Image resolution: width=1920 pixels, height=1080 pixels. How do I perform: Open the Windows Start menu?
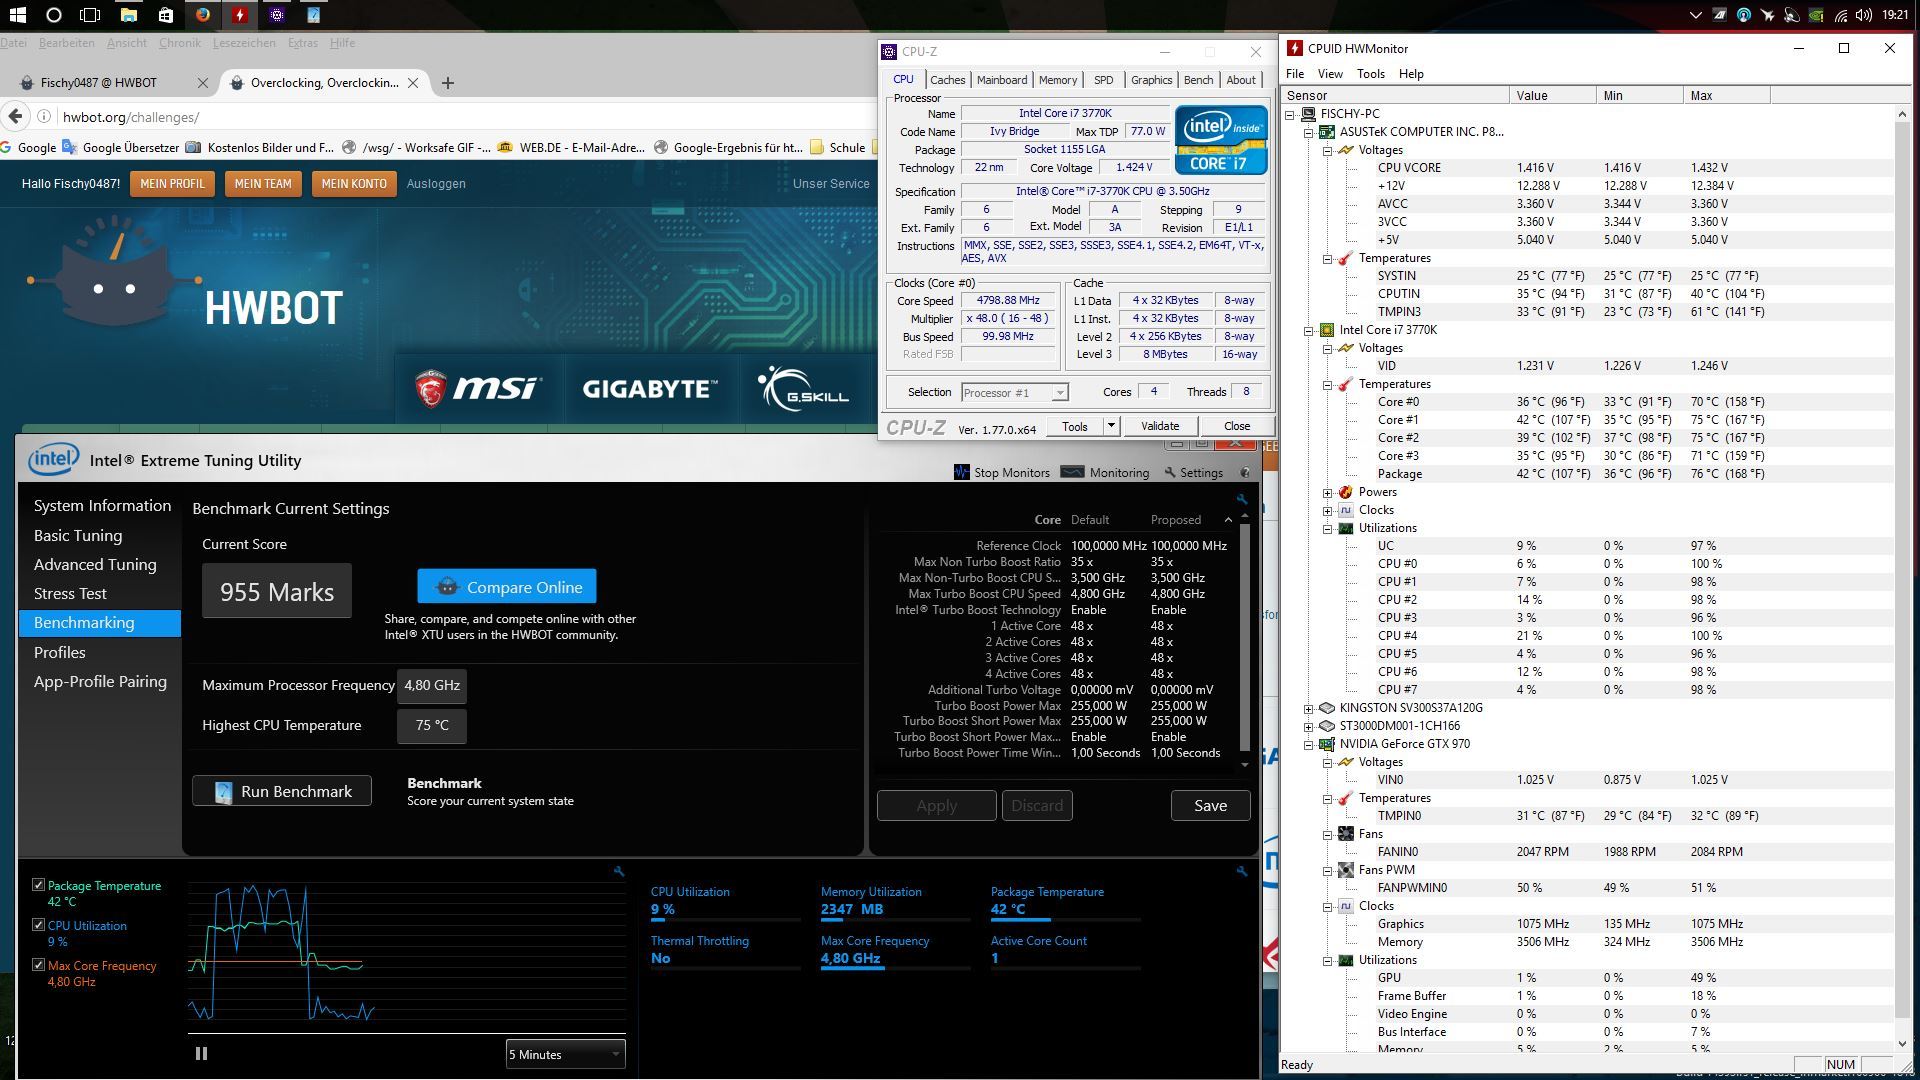[x=17, y=15]
